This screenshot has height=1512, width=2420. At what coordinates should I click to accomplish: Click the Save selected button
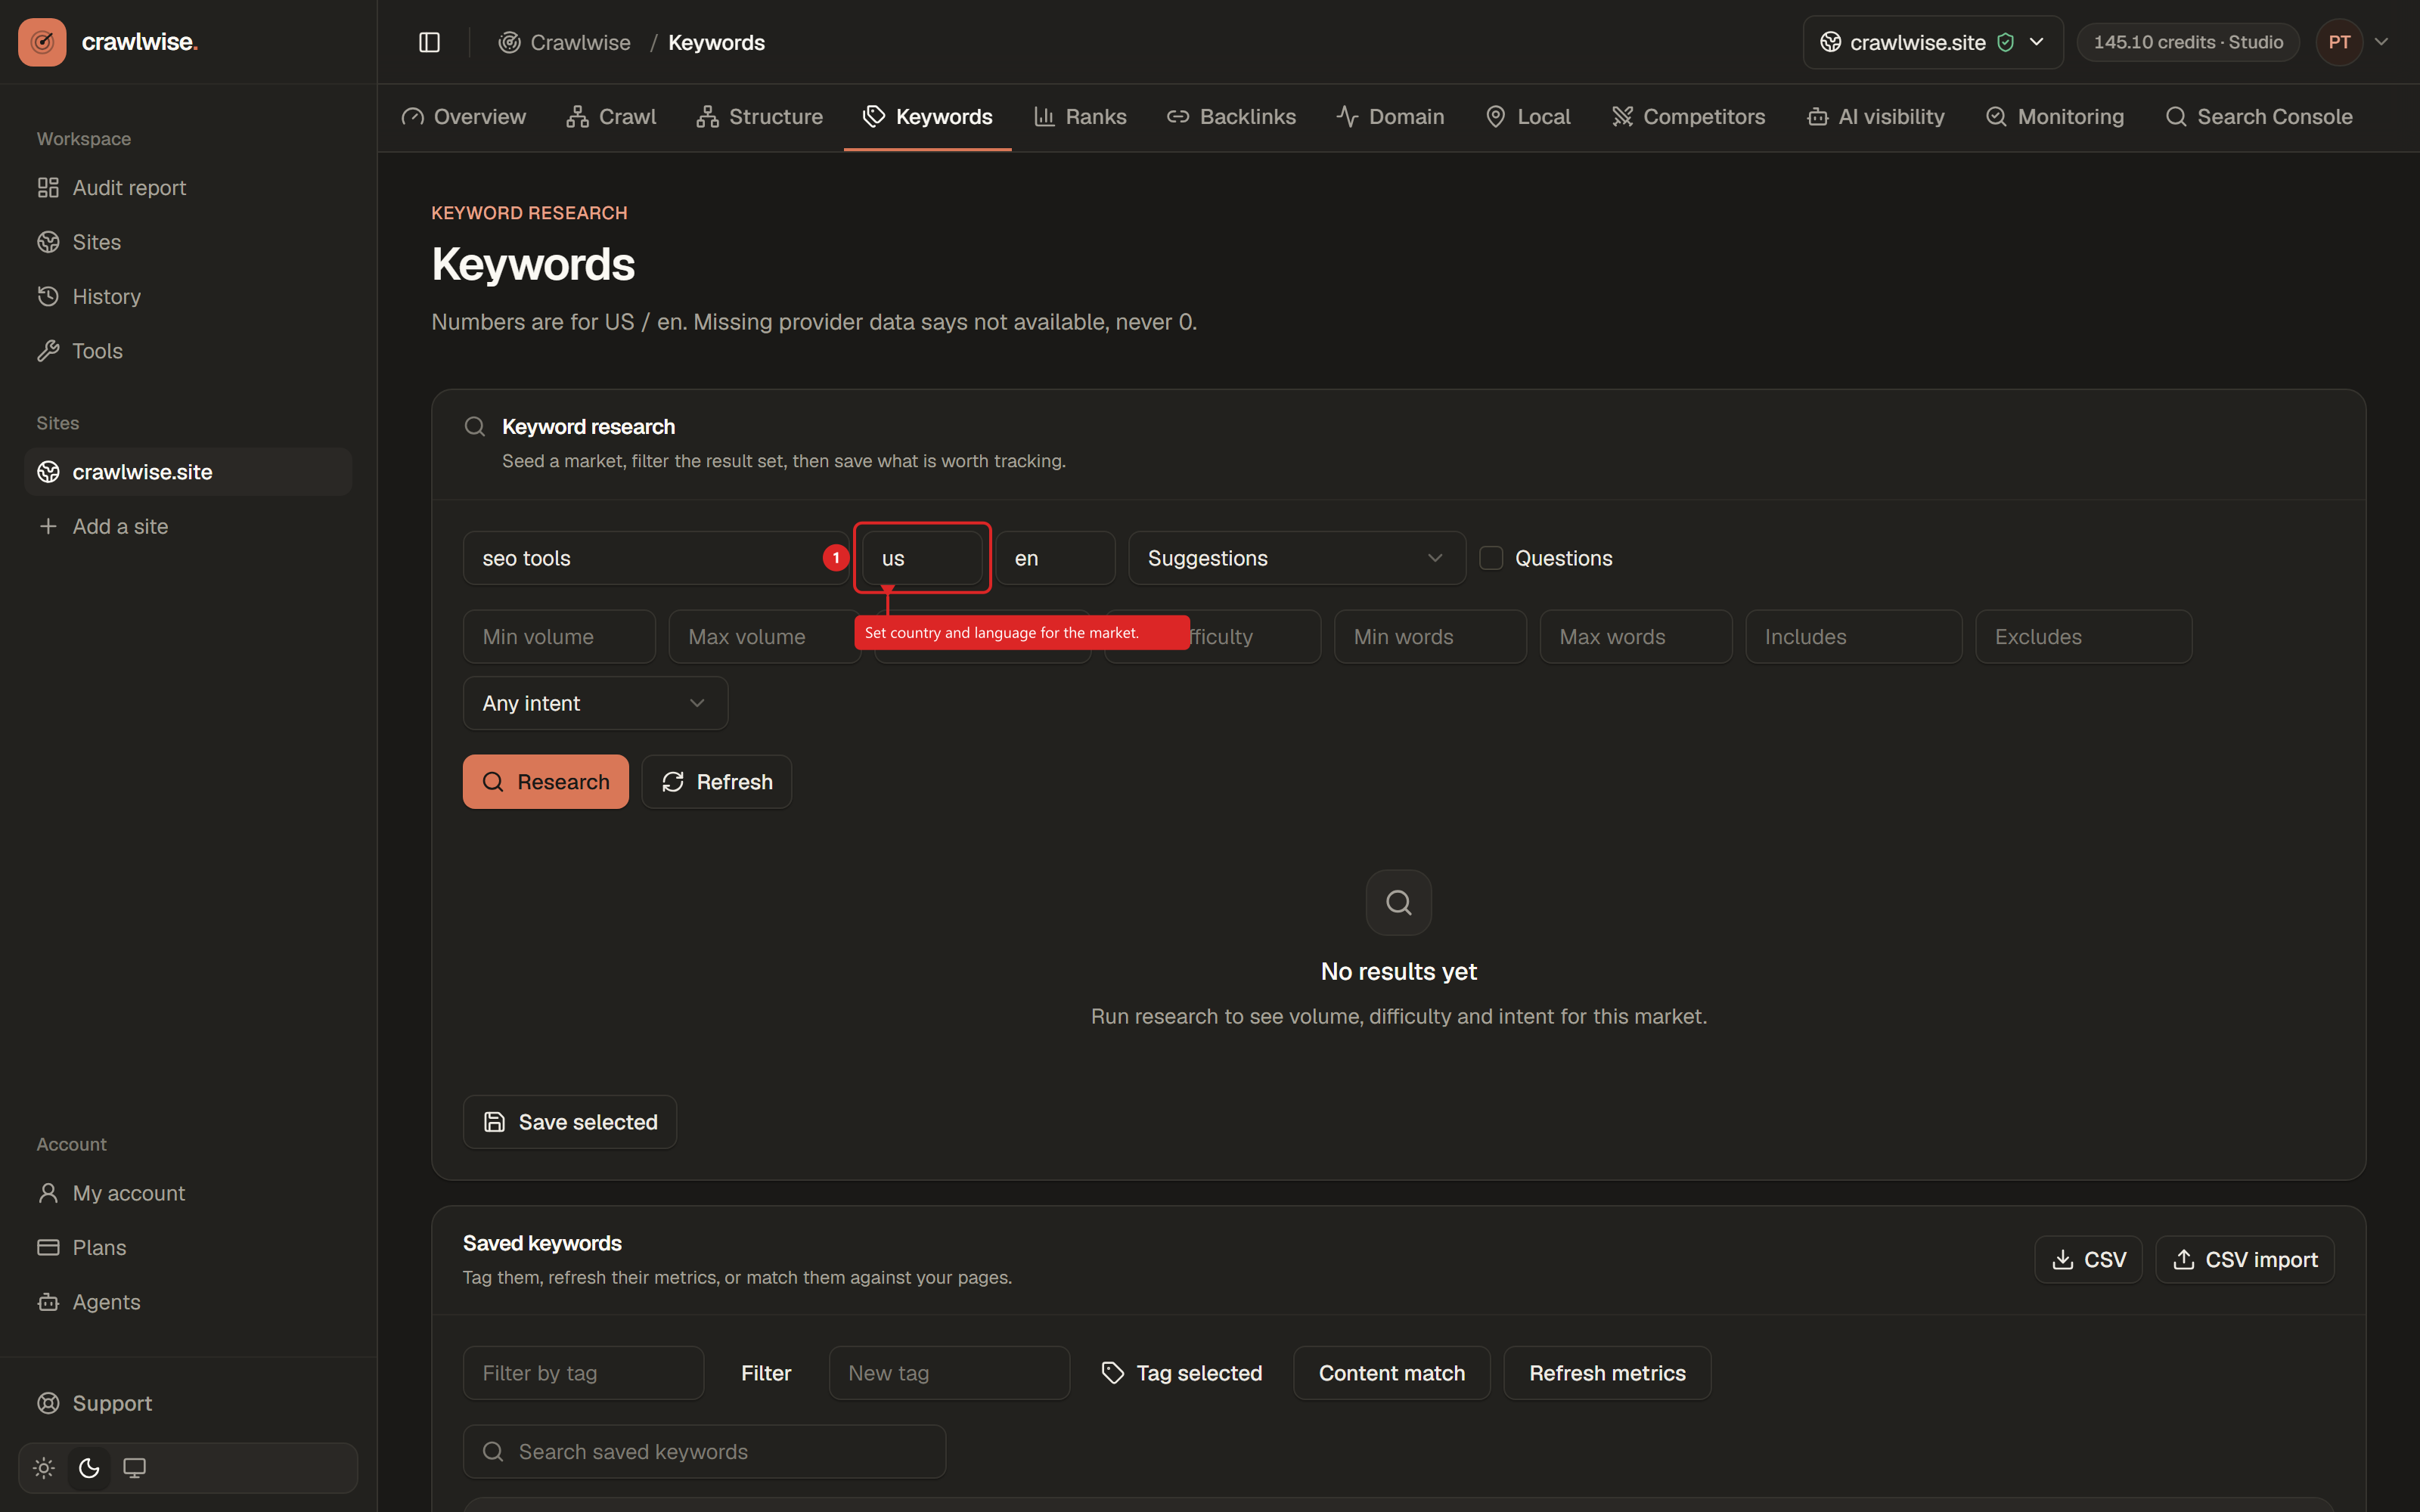point(570,1122)
